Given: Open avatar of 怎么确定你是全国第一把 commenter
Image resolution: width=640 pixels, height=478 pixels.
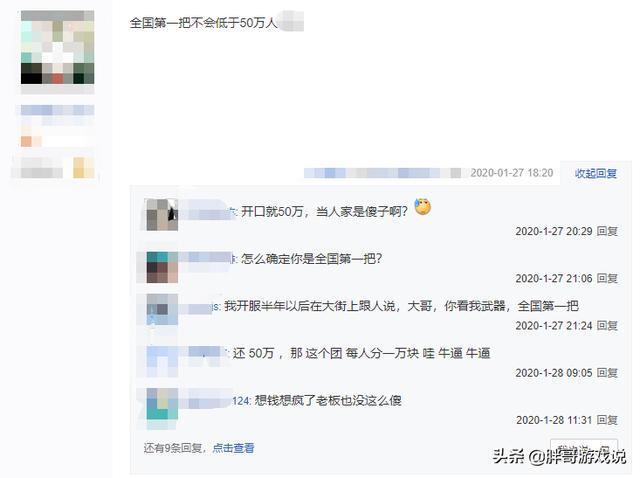Looking at the screenshot, I should [x=162, y=267].
